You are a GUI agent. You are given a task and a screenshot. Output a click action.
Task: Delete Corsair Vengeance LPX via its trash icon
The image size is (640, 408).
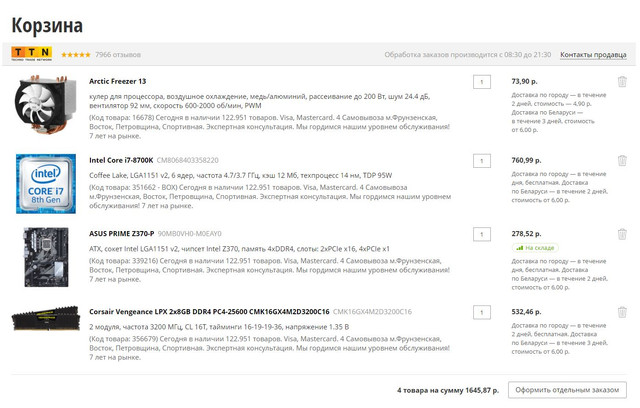click(x=622, y=312)
